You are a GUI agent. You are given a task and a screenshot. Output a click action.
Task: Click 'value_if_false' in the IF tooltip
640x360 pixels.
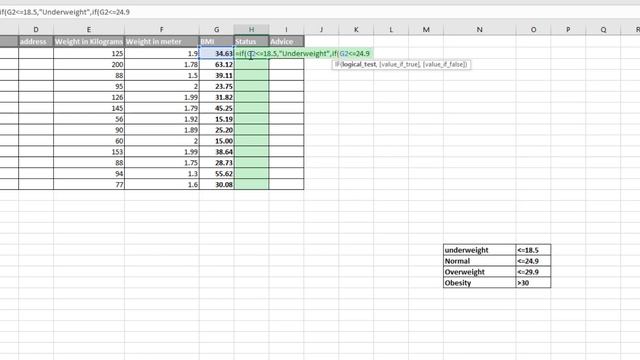[444, 64]
